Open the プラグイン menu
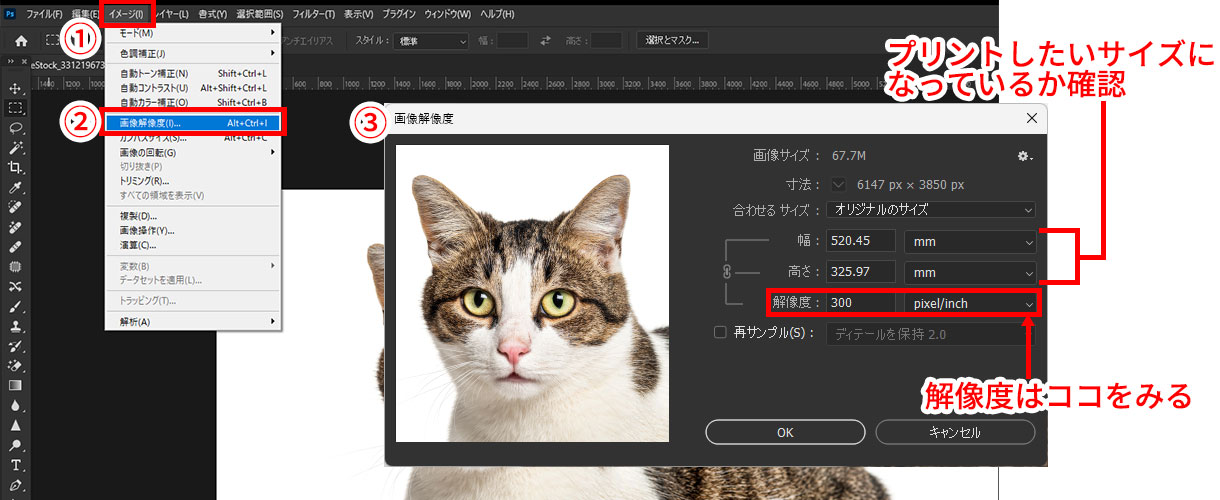The width and height of the screenshot is (1220, 500). [x=400, y=14]
